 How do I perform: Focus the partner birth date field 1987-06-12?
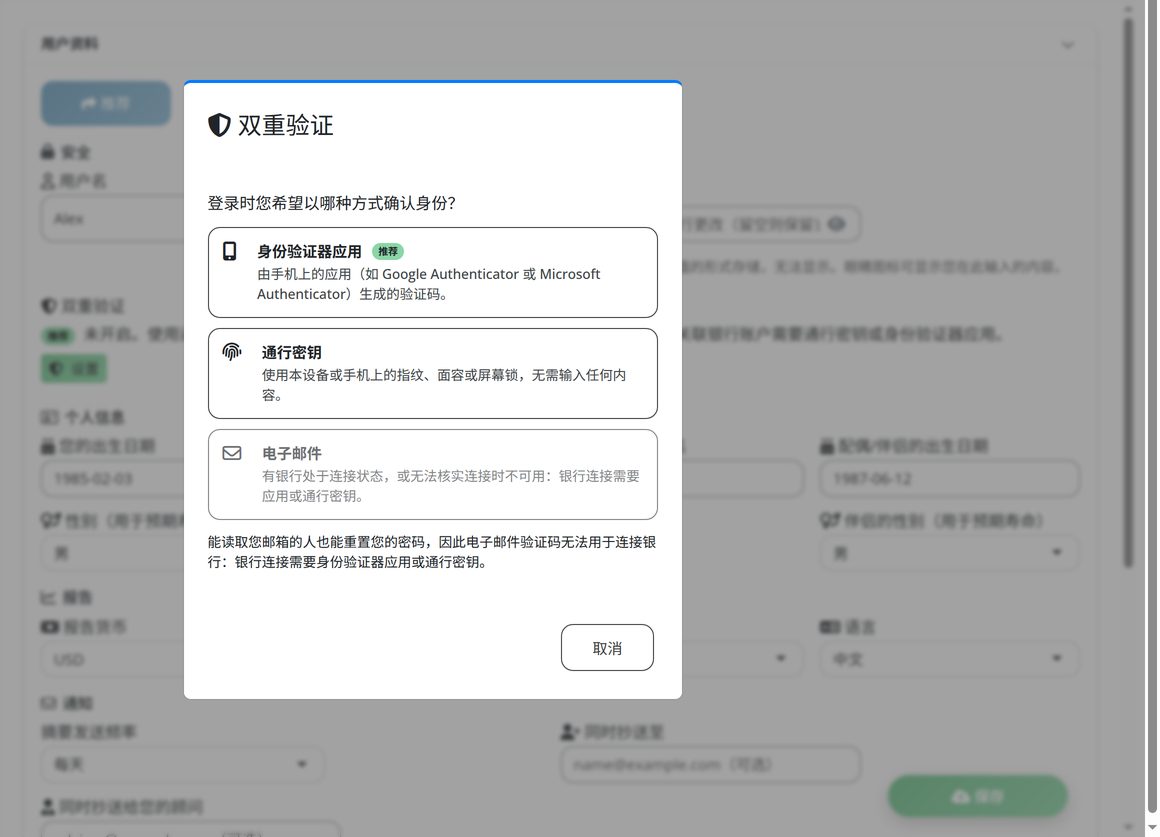click(949, 479)
